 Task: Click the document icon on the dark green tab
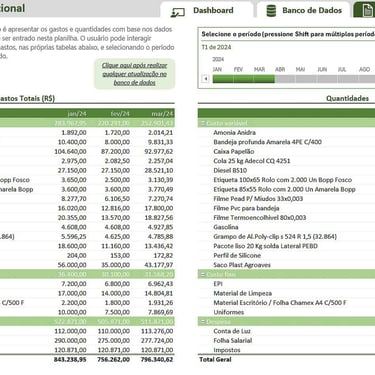367,10
